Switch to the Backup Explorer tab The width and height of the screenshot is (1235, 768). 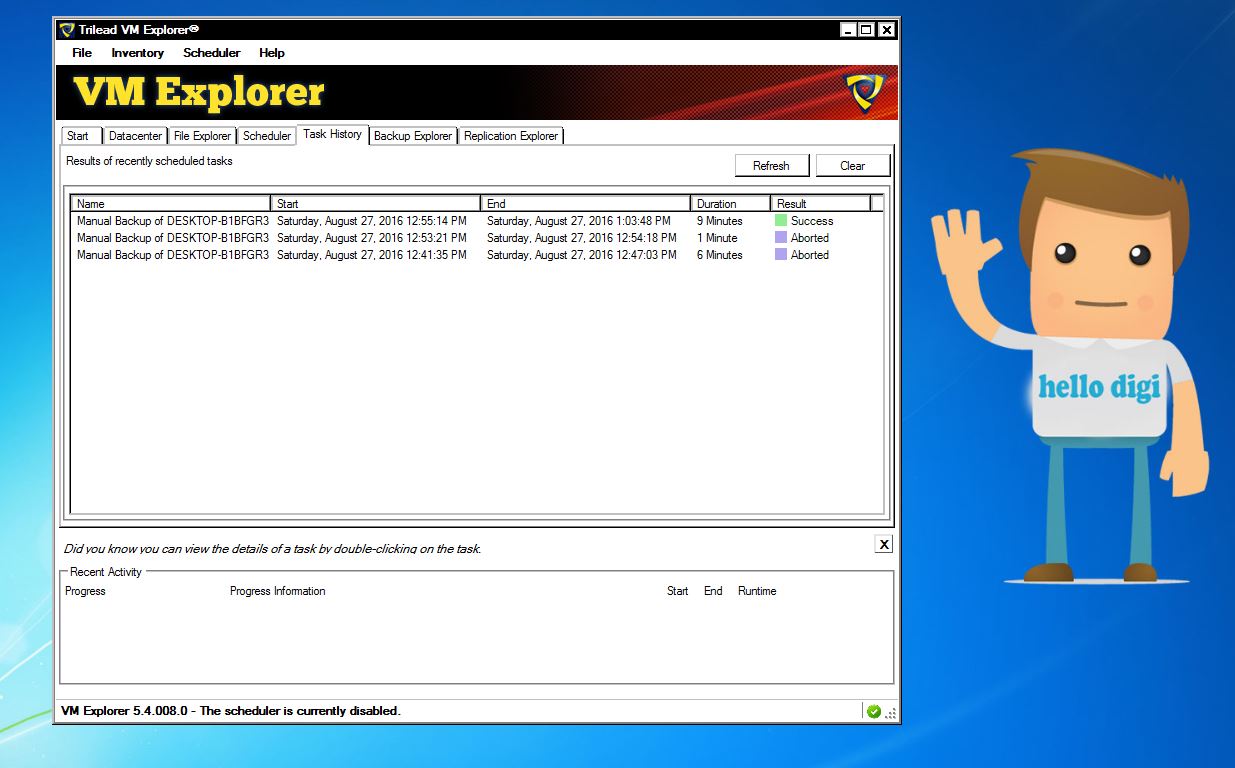(413, 136)
